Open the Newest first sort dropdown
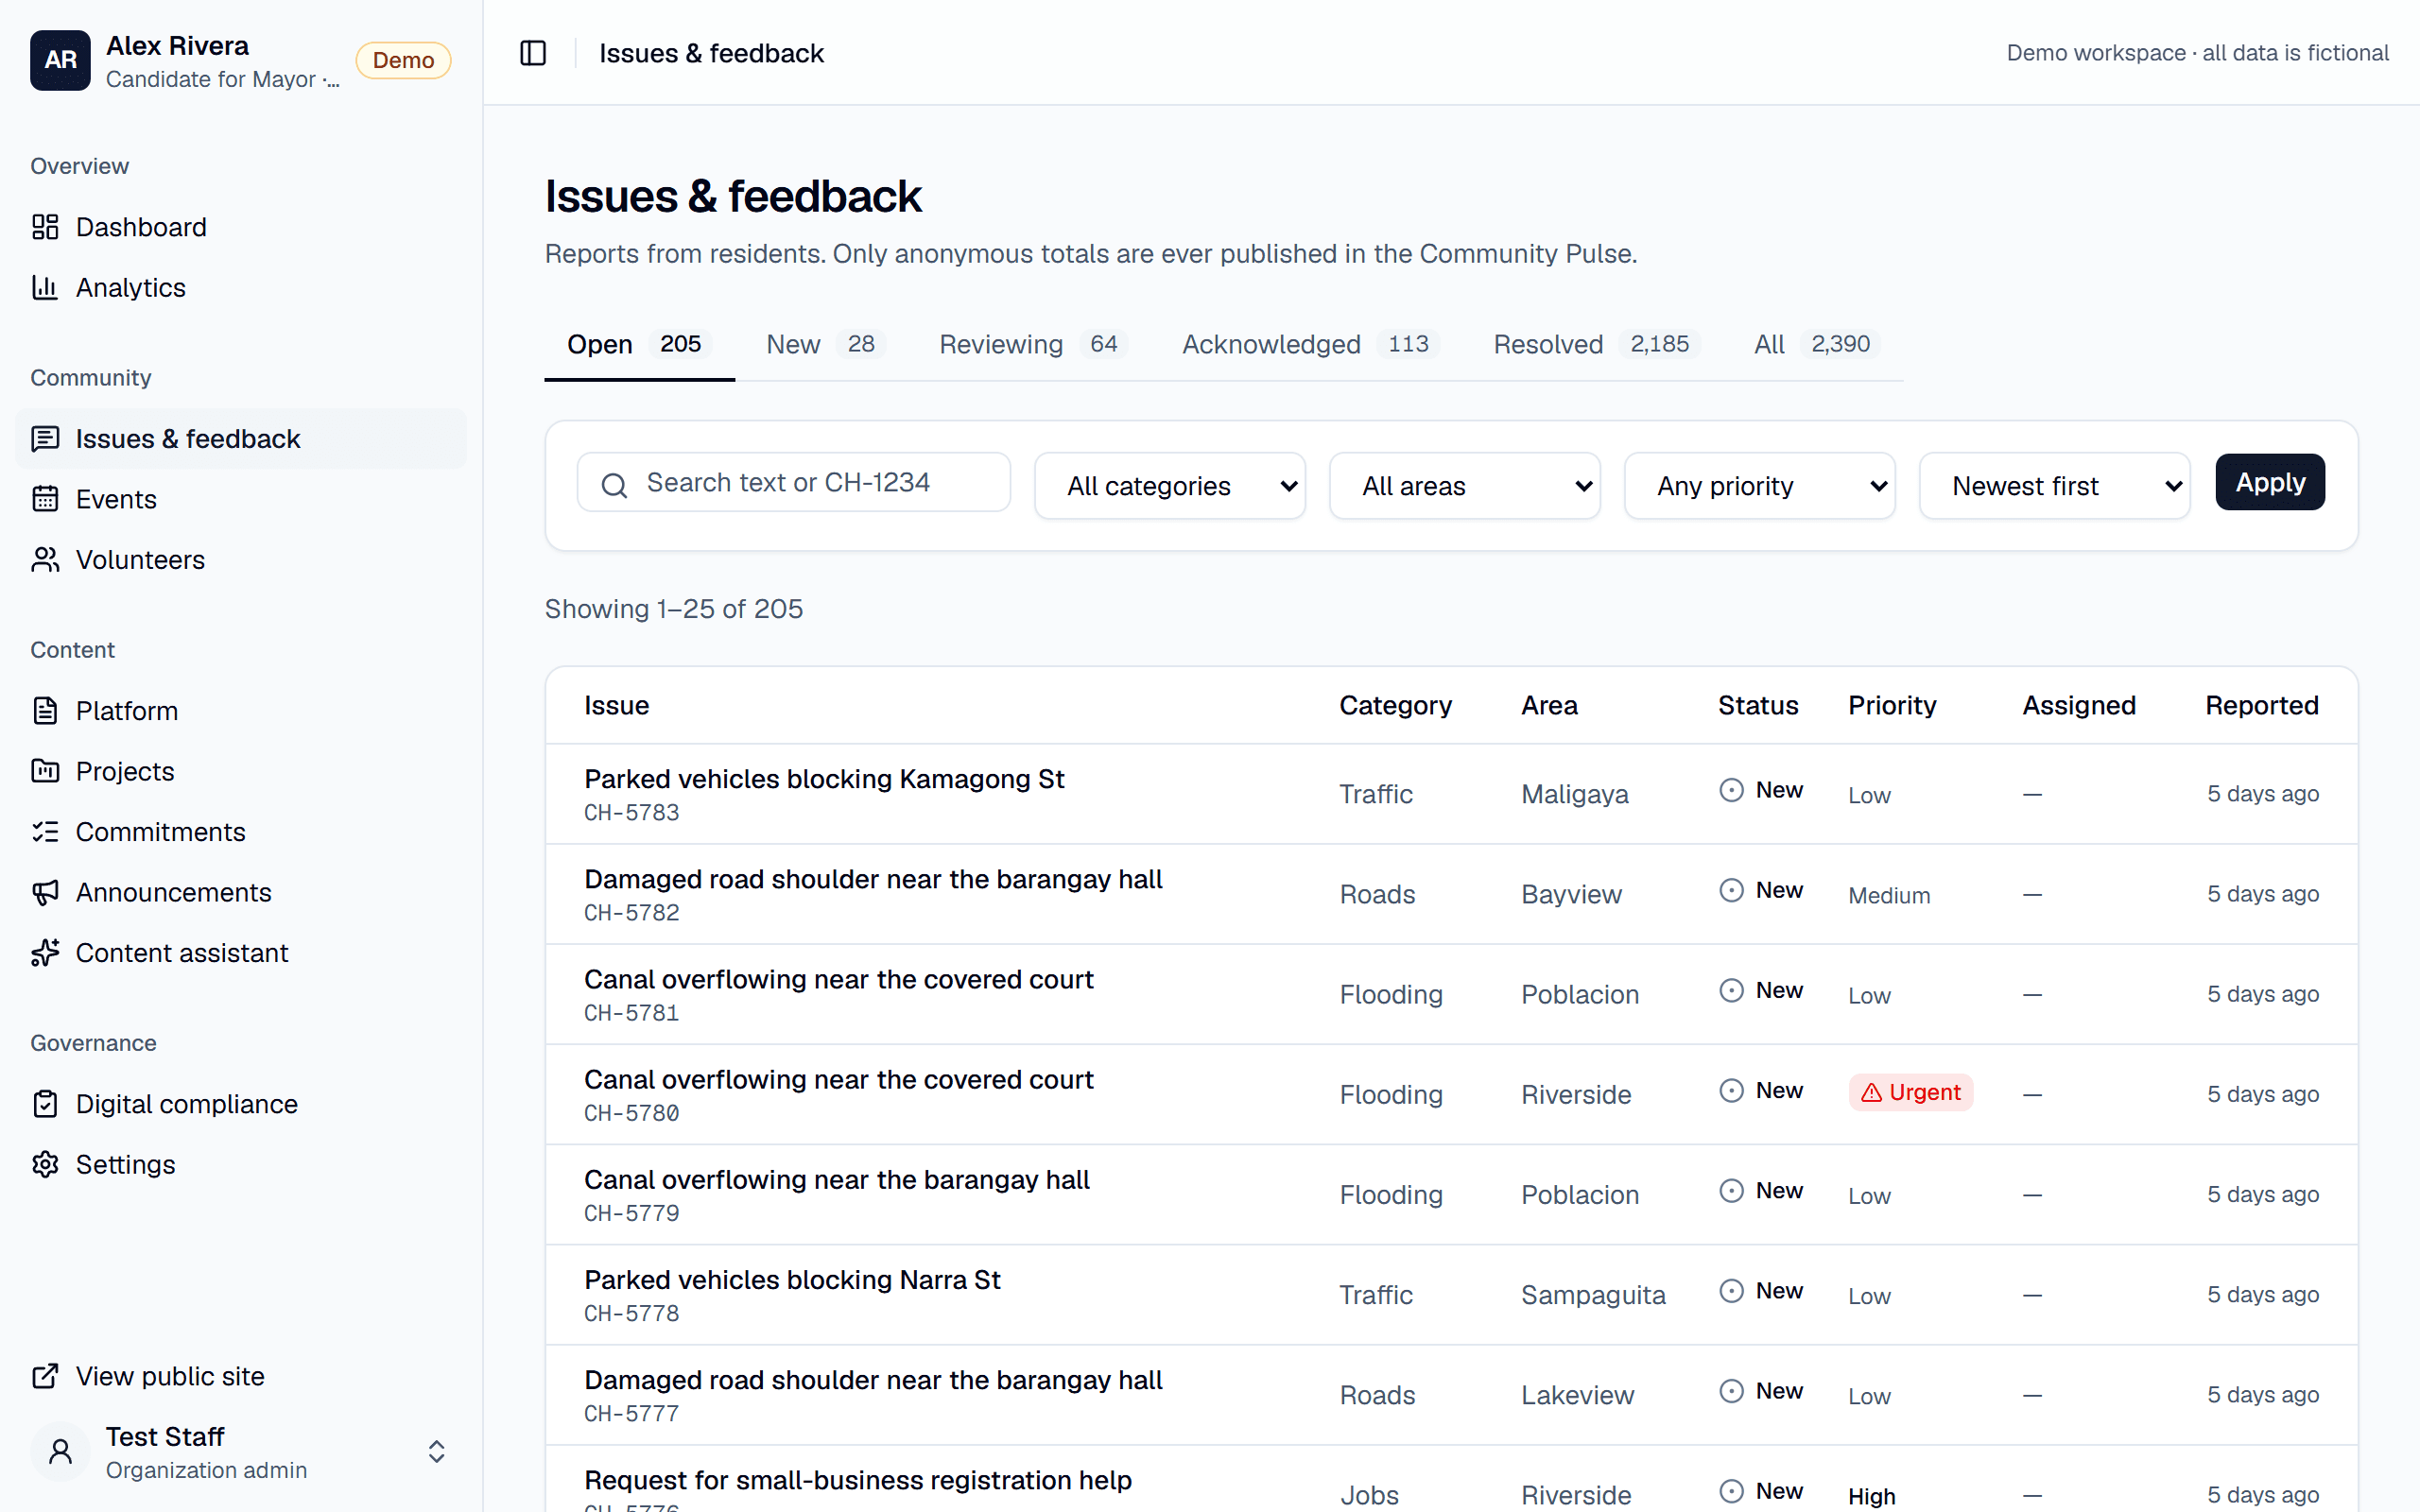This screenshot has height=1512, width=2420. coord(2054,485)
